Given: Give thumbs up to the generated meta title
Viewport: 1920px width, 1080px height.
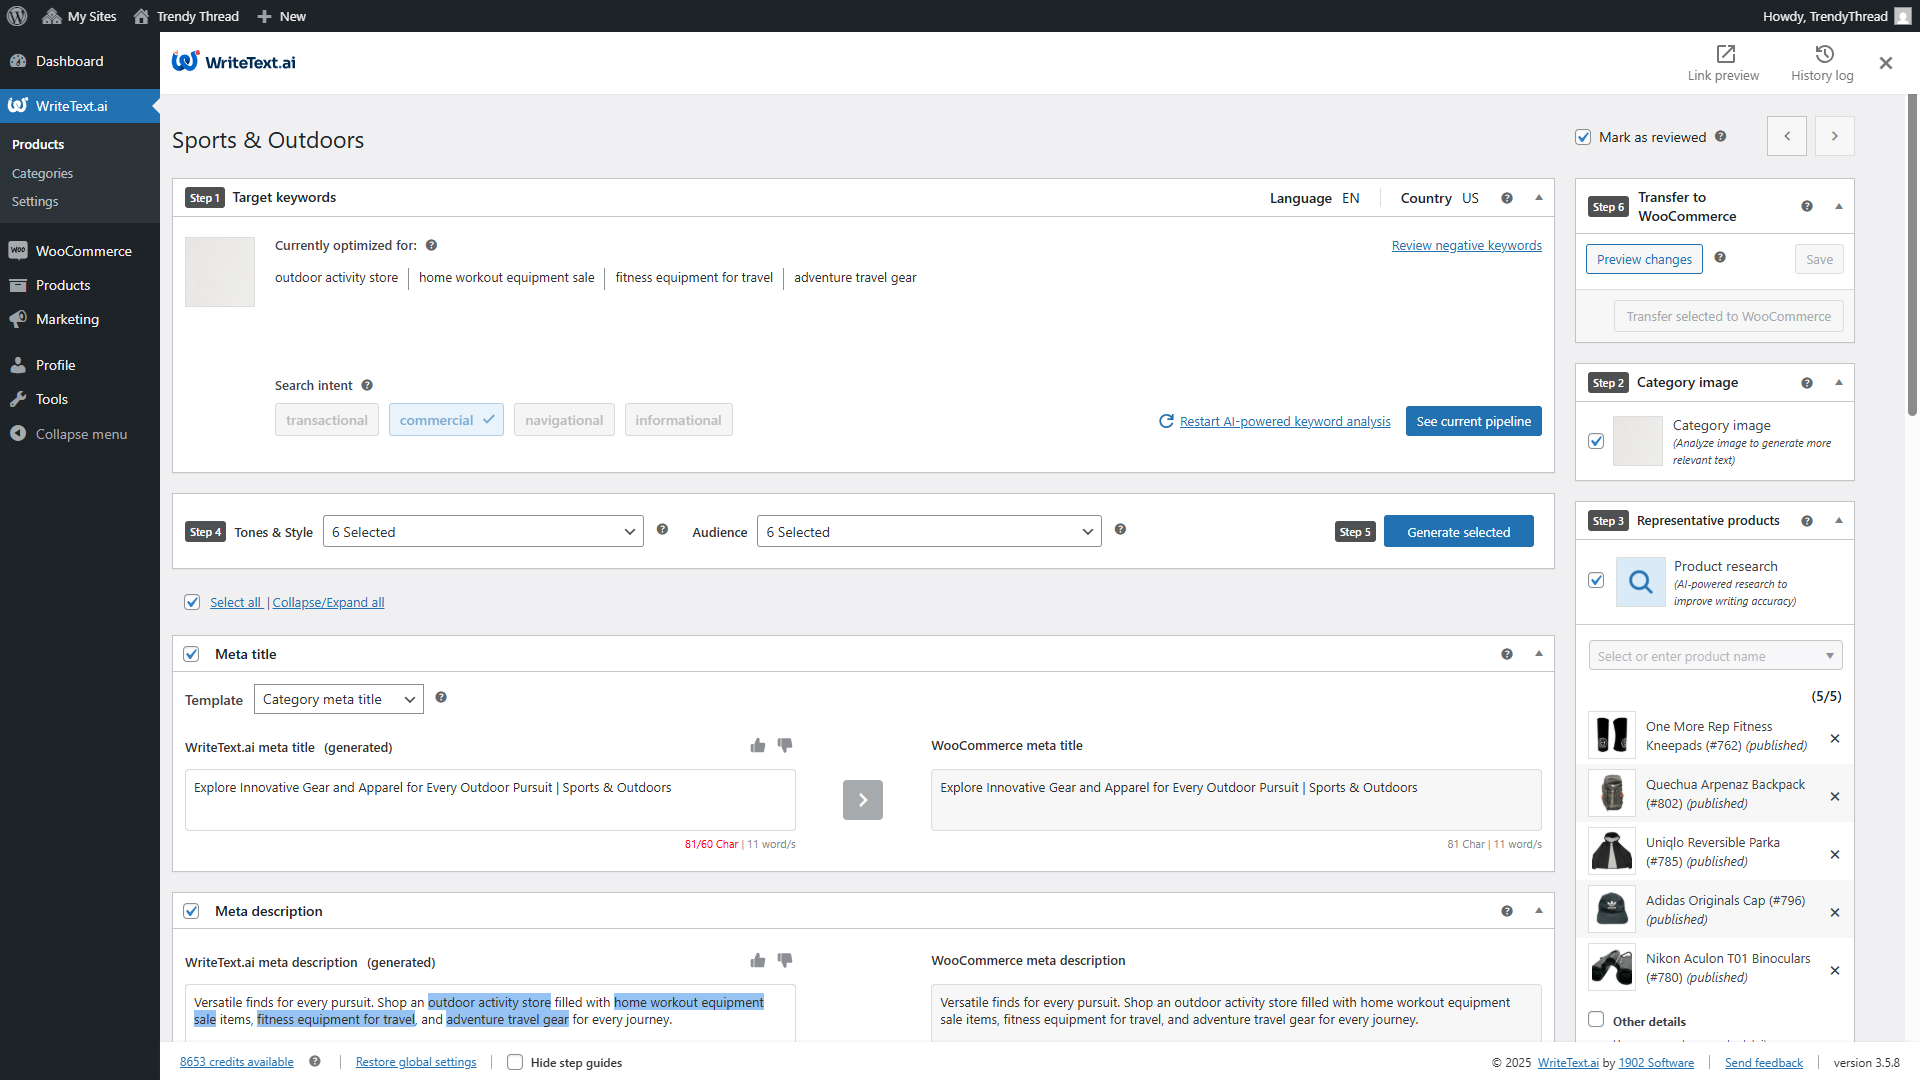Looking at the screenshot, I should coord(757,745).
